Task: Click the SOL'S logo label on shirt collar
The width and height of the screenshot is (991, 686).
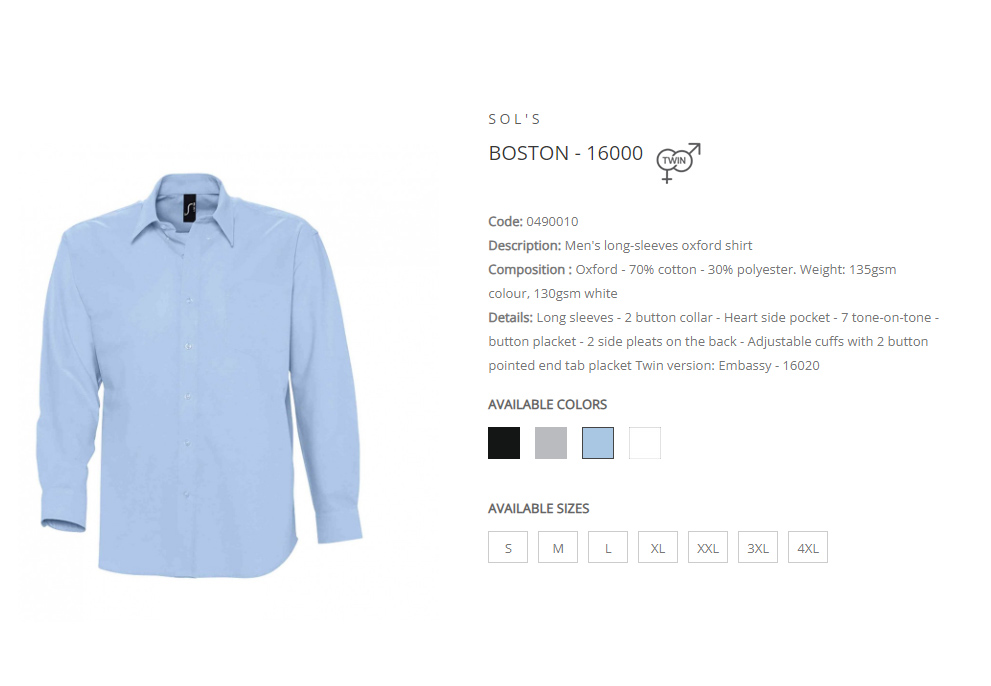Action: point(190,208)
